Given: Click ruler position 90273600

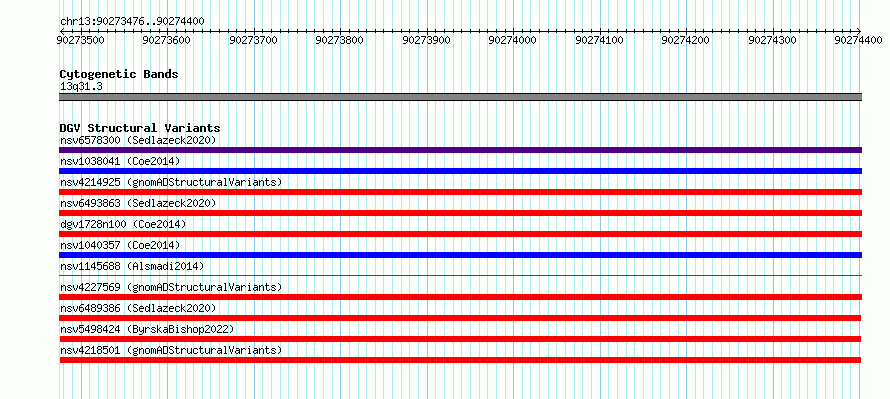Looking at the screenshot, I should (167, 40).
